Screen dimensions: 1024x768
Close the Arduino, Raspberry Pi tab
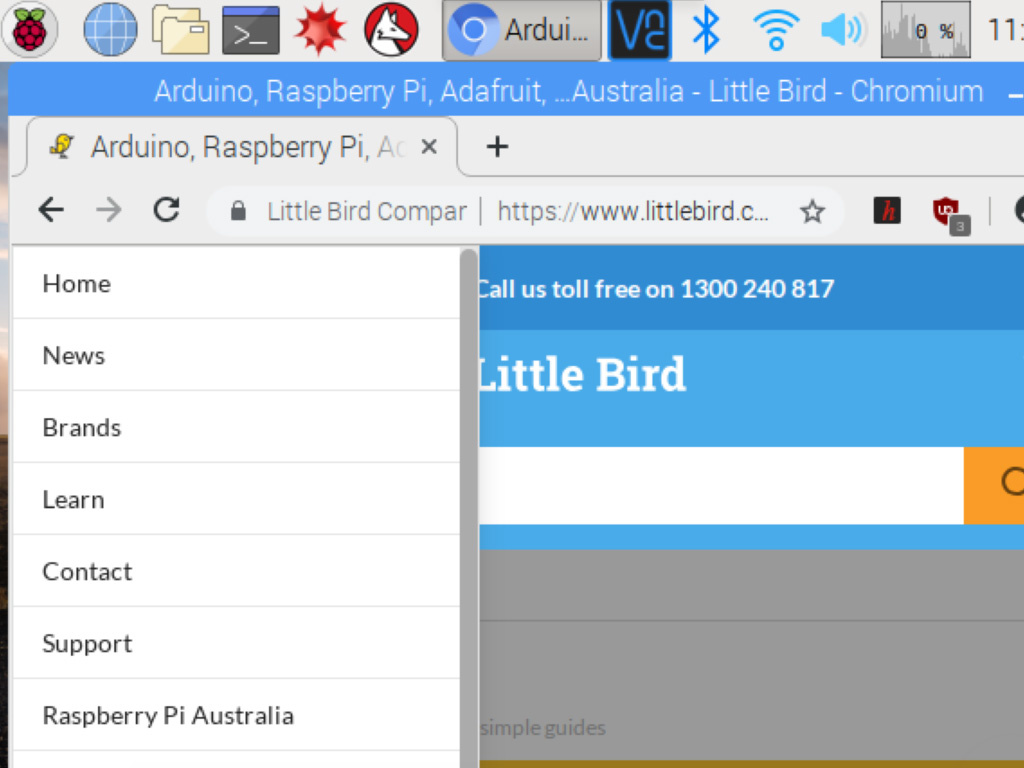click(429, 147)
